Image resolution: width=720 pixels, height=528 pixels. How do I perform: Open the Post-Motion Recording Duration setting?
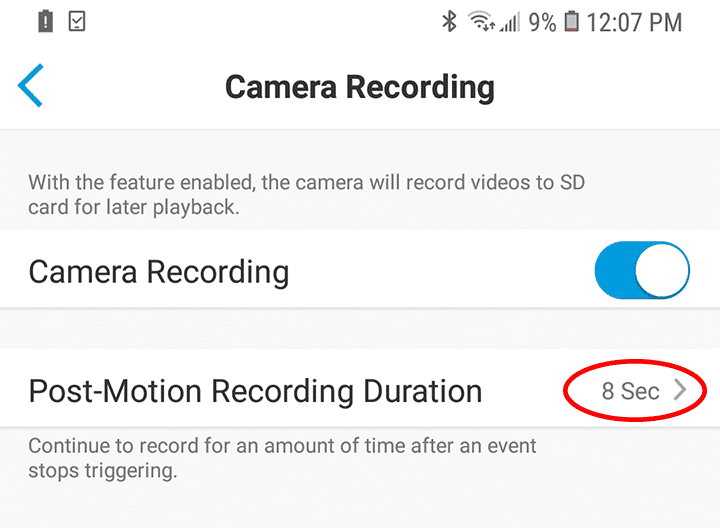point(255,391)
